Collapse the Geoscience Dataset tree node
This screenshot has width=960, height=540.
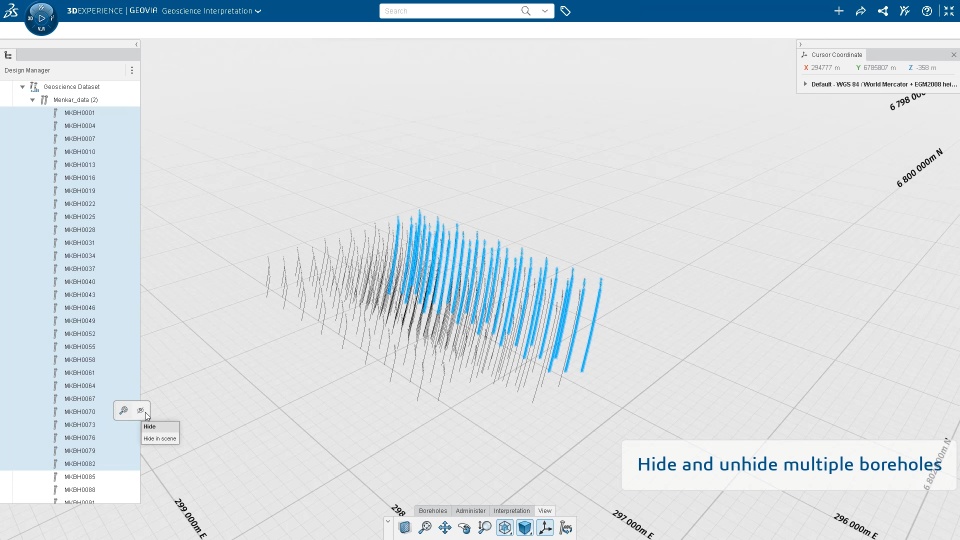click(23, 87)
